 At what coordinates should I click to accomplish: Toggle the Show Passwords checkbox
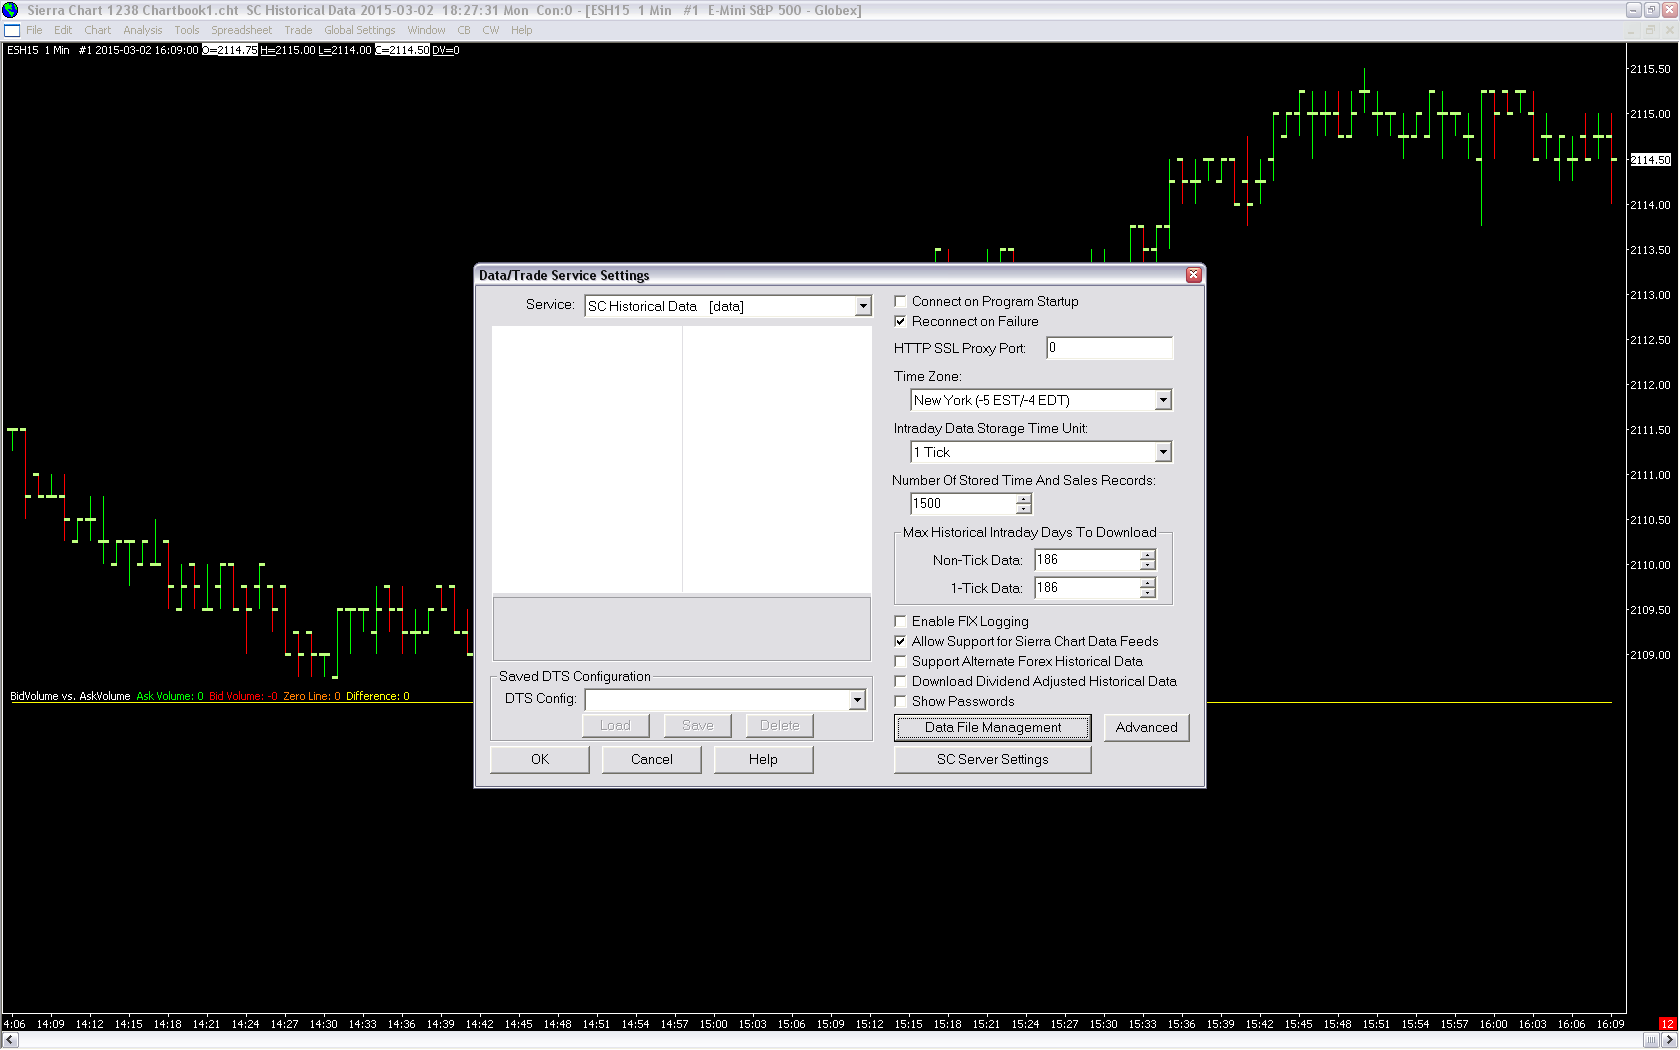coord(900,701)
